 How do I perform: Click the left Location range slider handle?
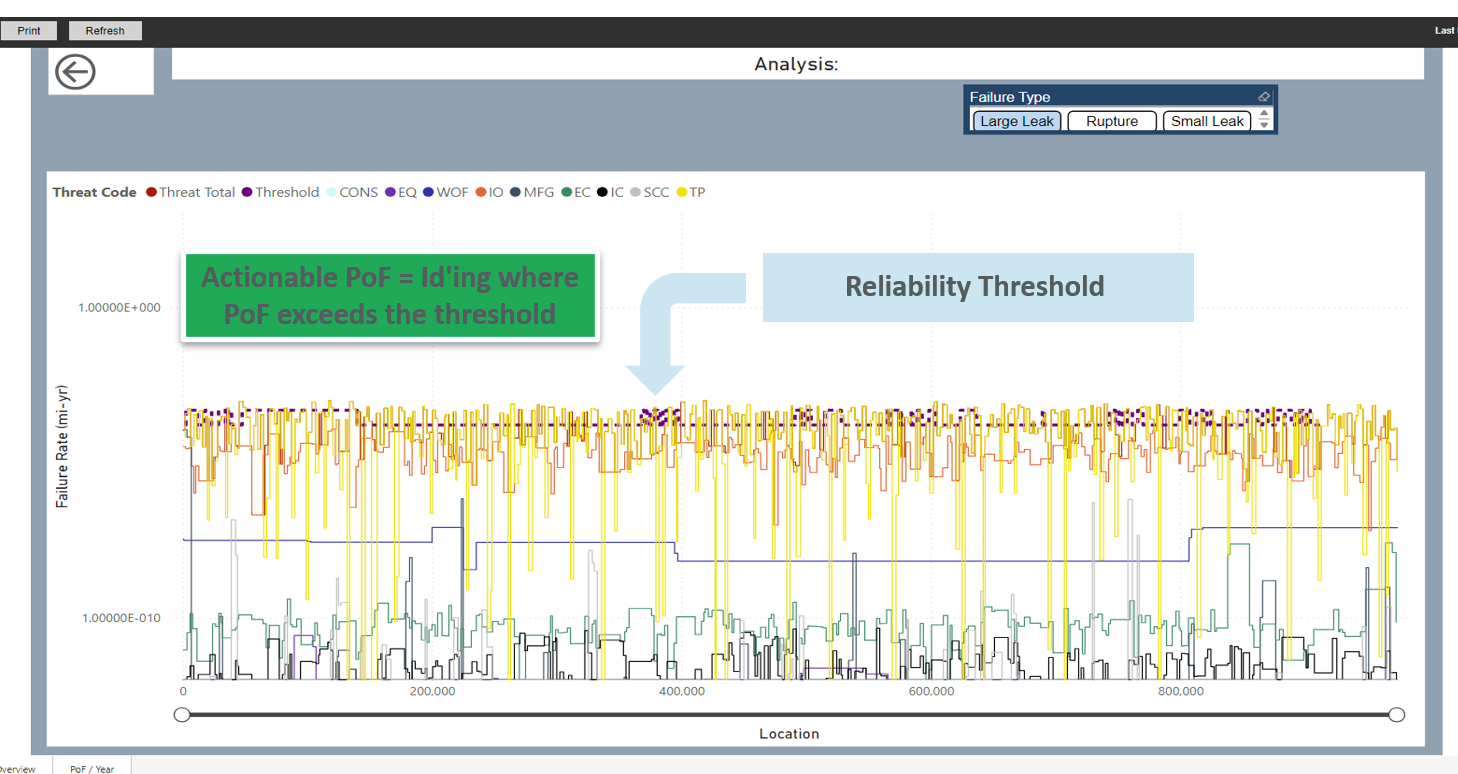(182, 714)
